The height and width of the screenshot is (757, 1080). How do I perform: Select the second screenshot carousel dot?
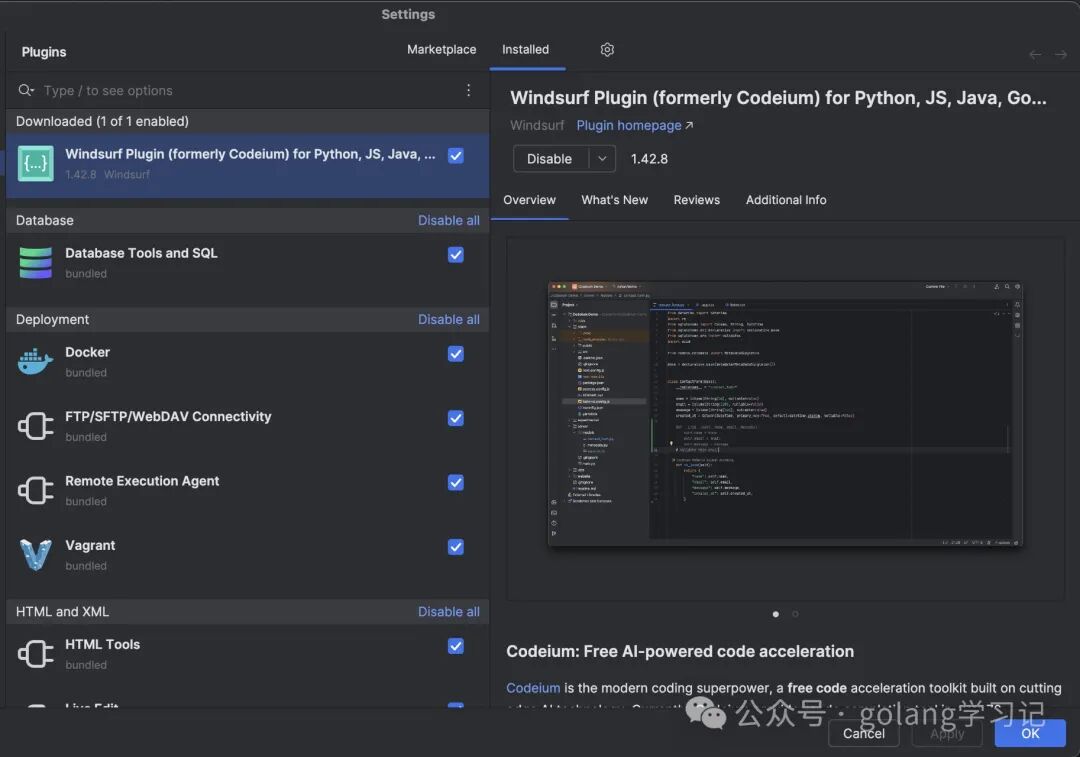(795, 614)
